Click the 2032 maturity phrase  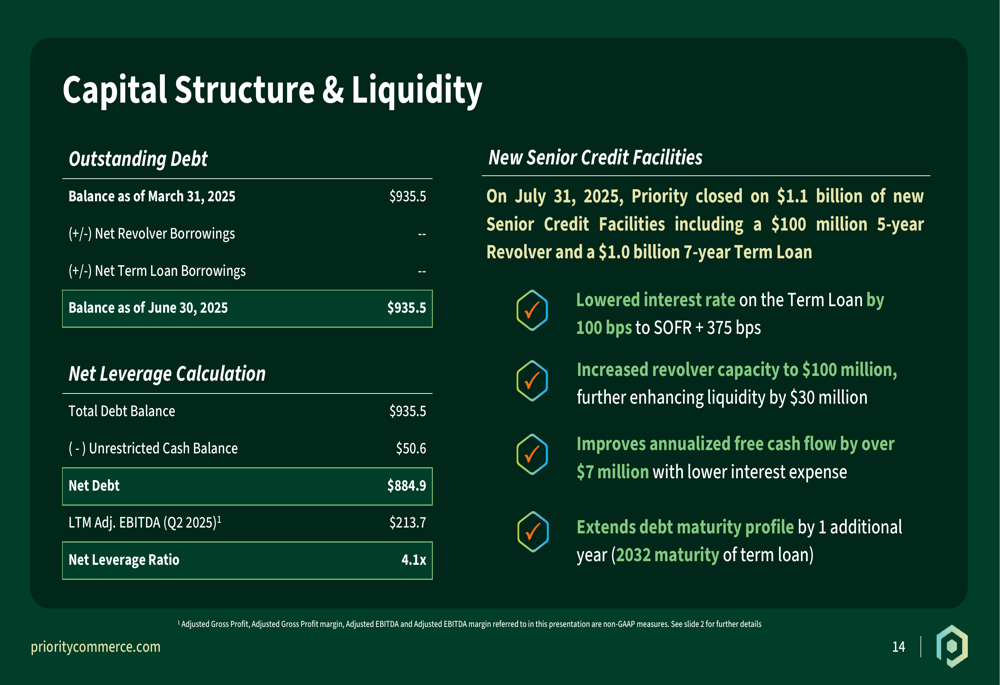(667, 555)
